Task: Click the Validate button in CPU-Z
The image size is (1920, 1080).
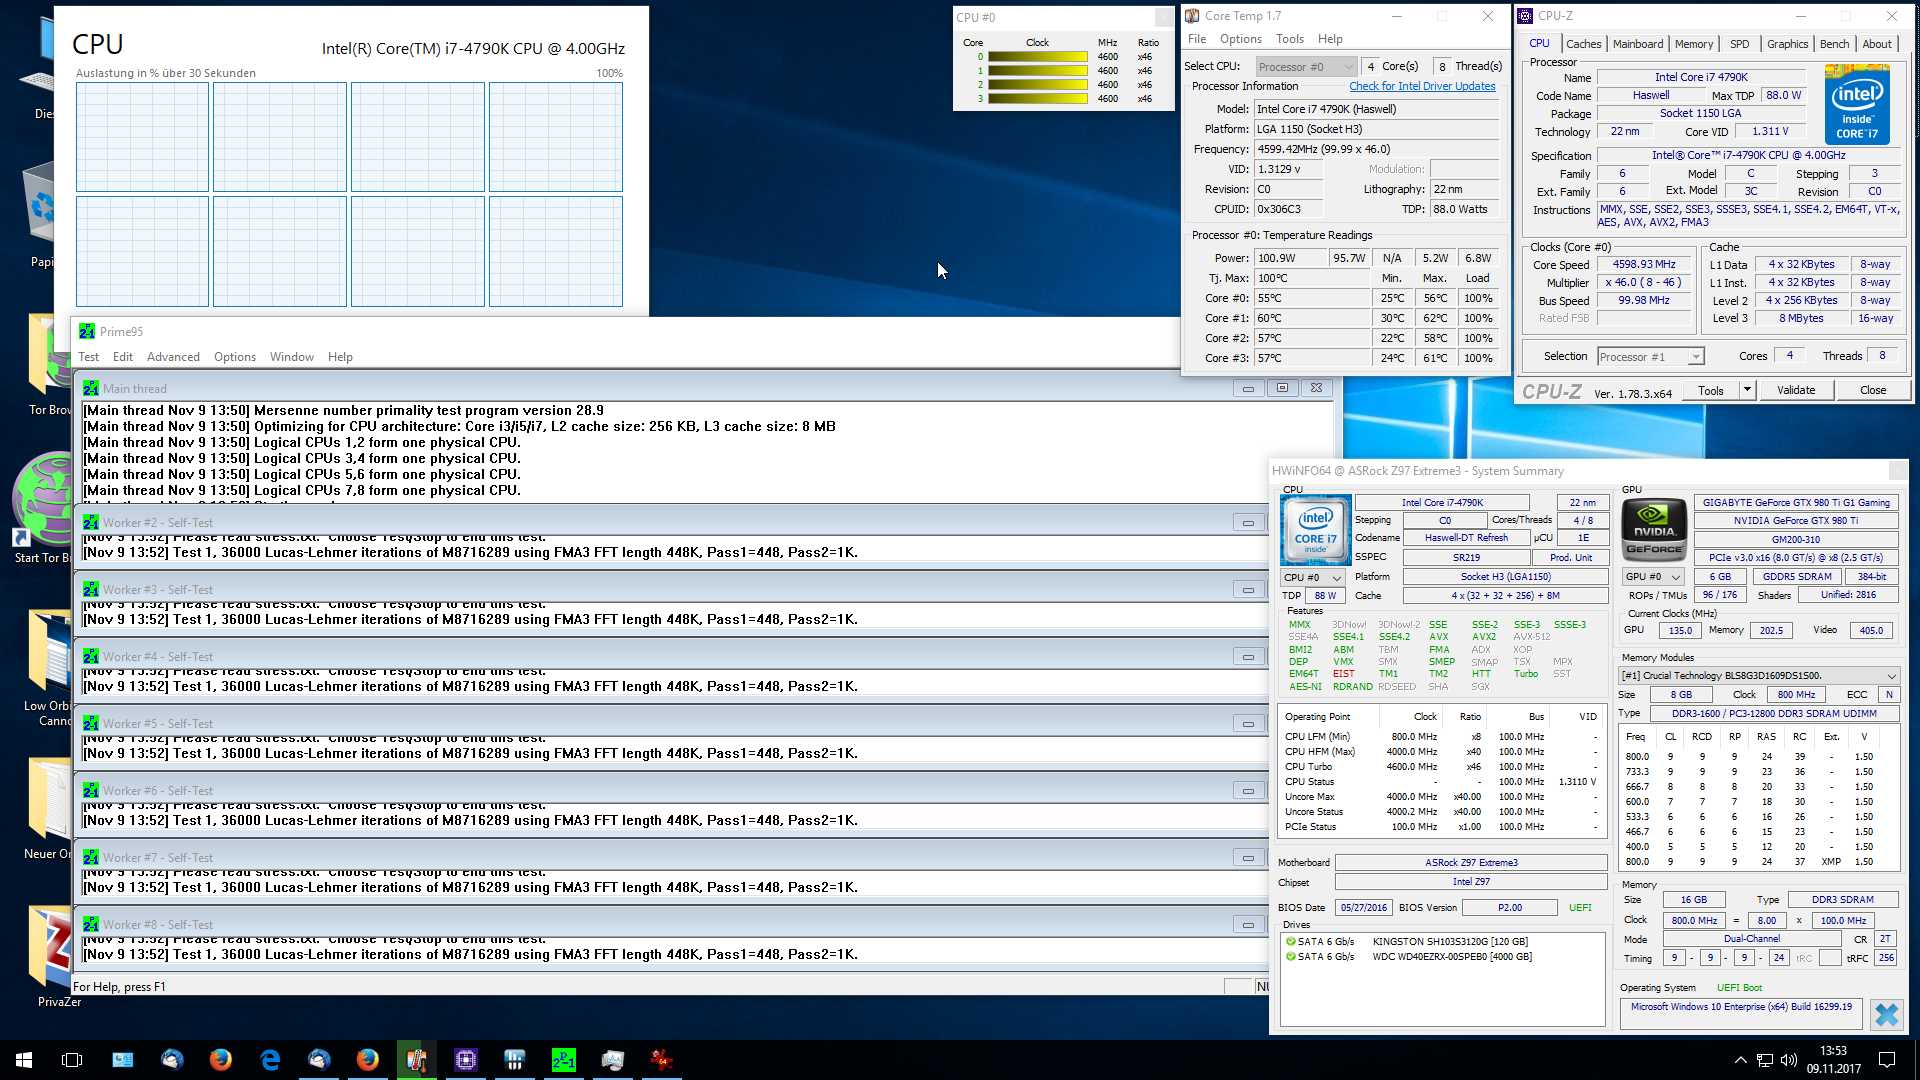Action: 1796,390
